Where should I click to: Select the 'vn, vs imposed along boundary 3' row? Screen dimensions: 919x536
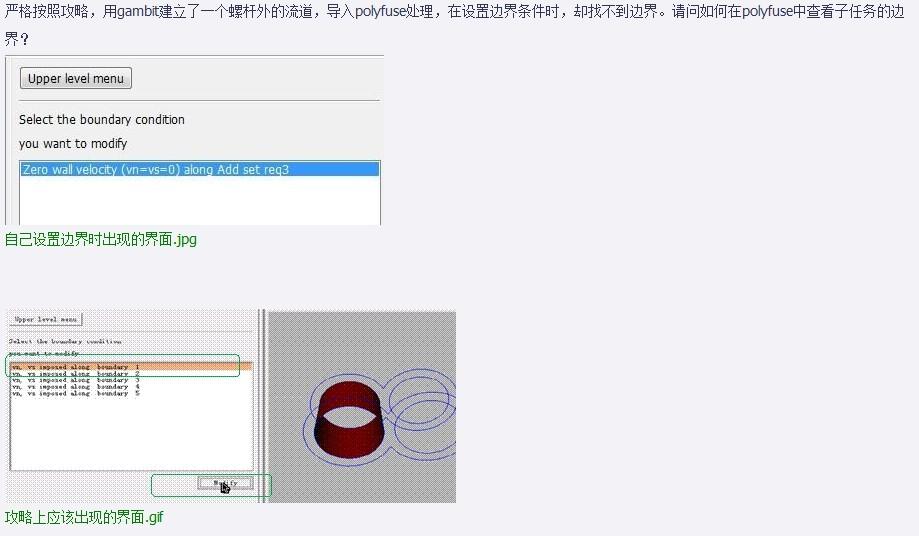131,380
